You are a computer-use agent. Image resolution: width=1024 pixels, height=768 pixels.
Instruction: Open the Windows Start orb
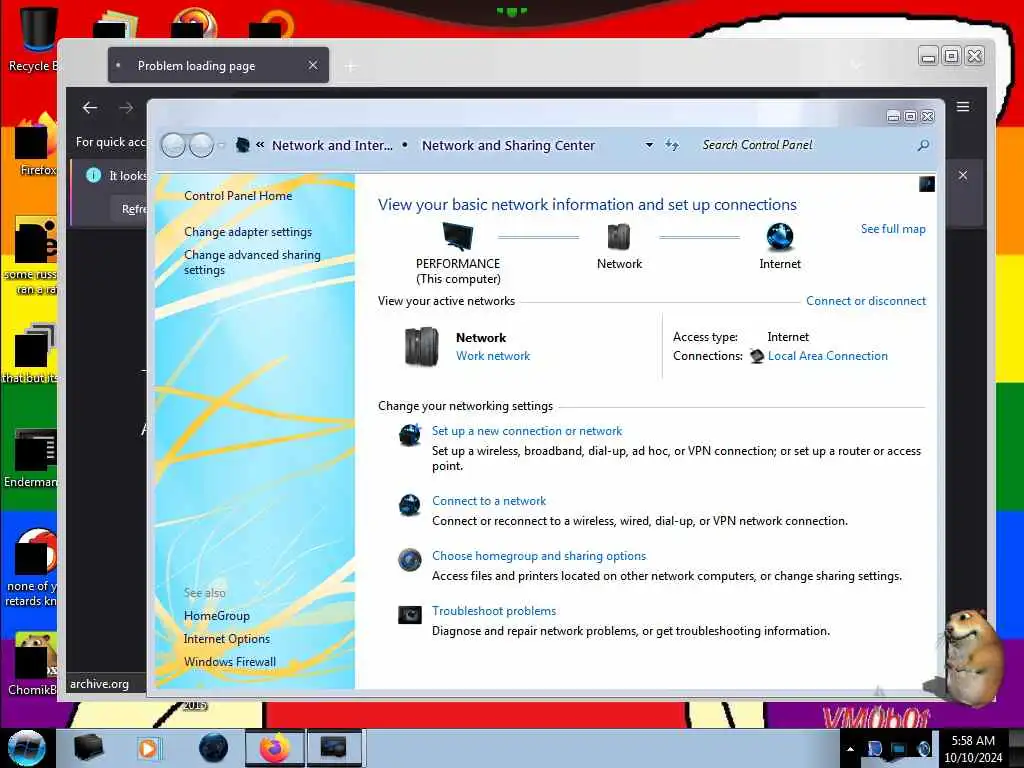click(27, 748)
